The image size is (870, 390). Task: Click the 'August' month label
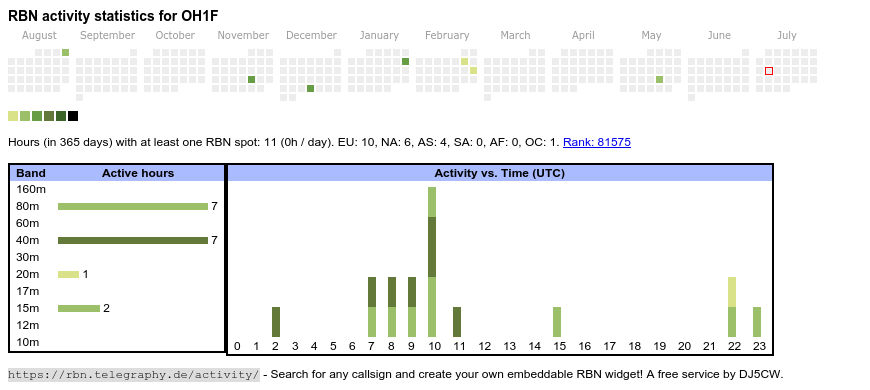point(39,36)
